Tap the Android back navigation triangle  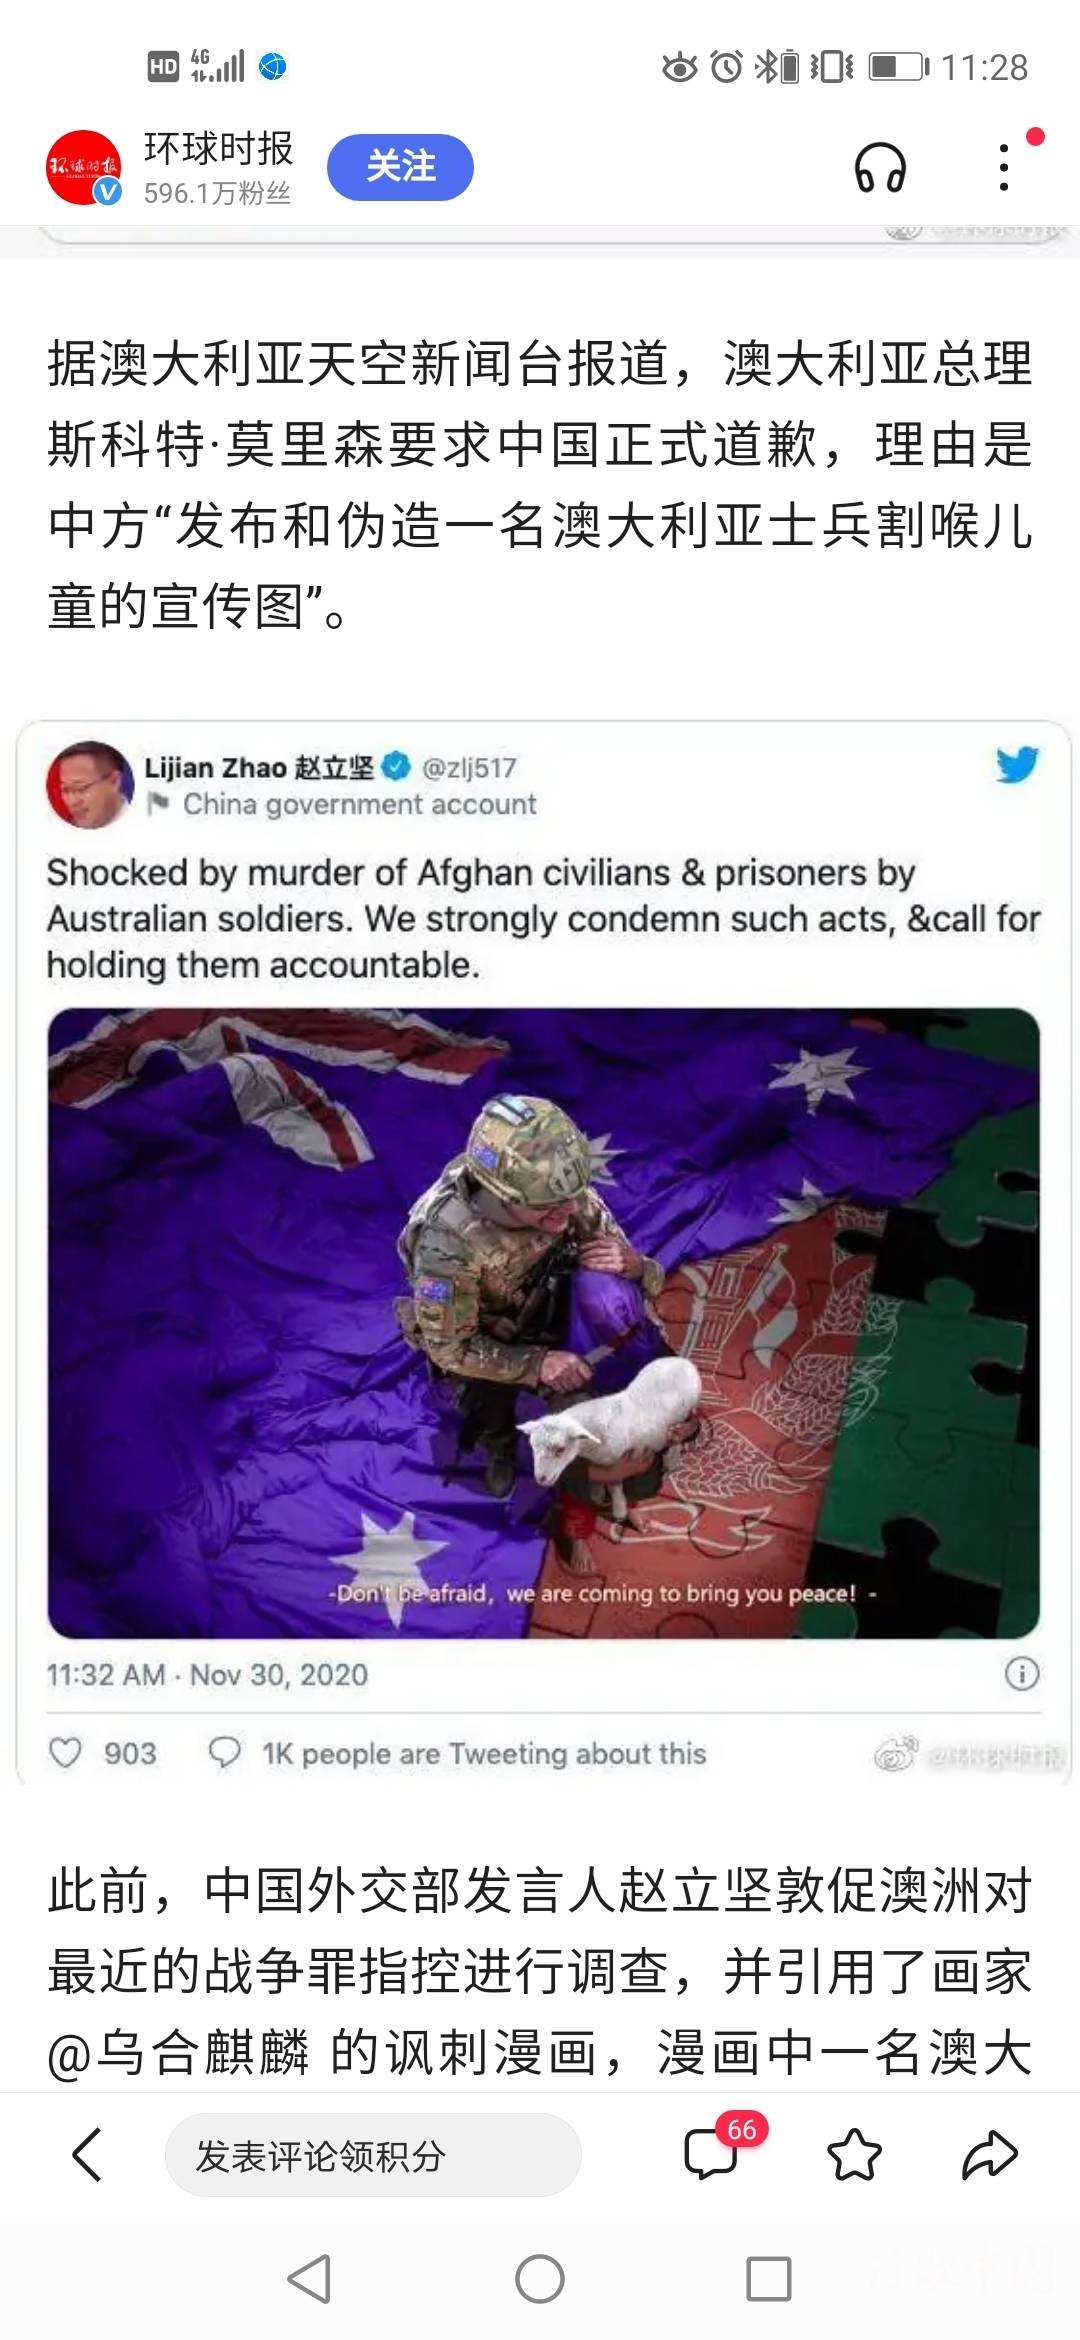309,2279
